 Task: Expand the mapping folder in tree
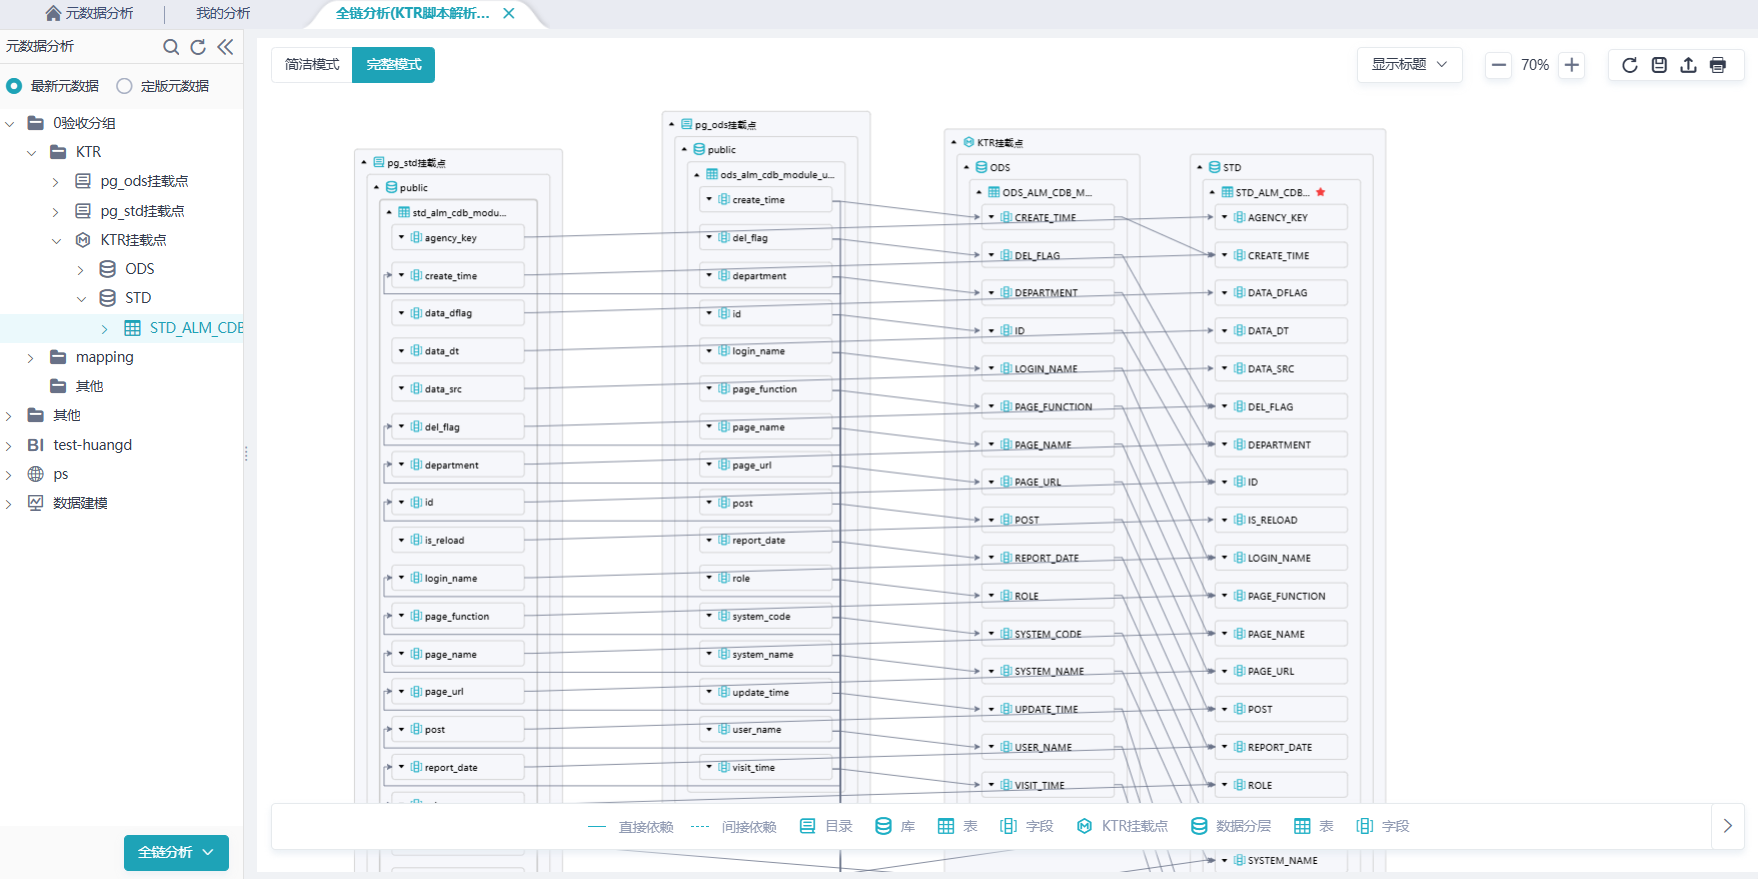tap(31, 358)
